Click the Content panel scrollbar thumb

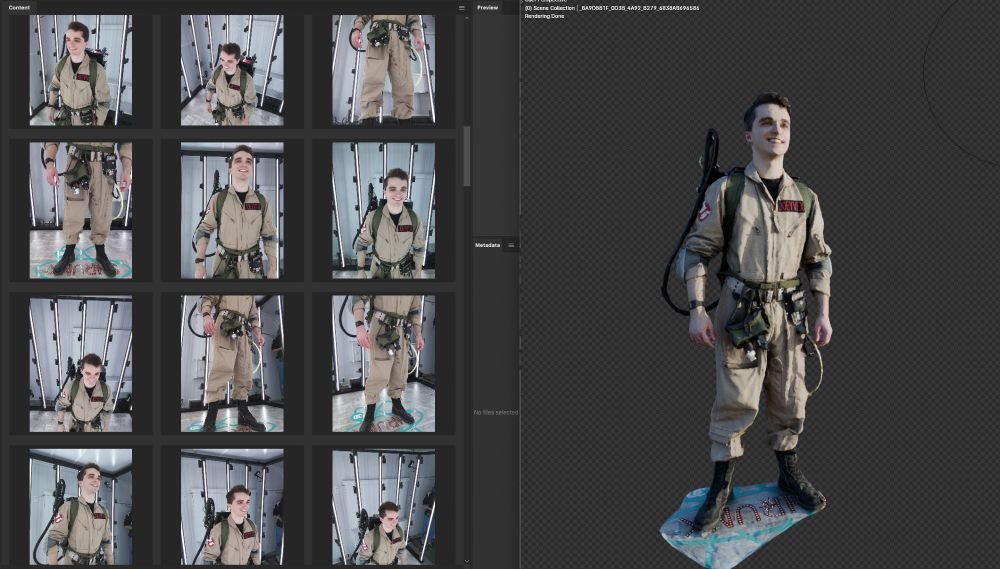click(x=467, y=156)
